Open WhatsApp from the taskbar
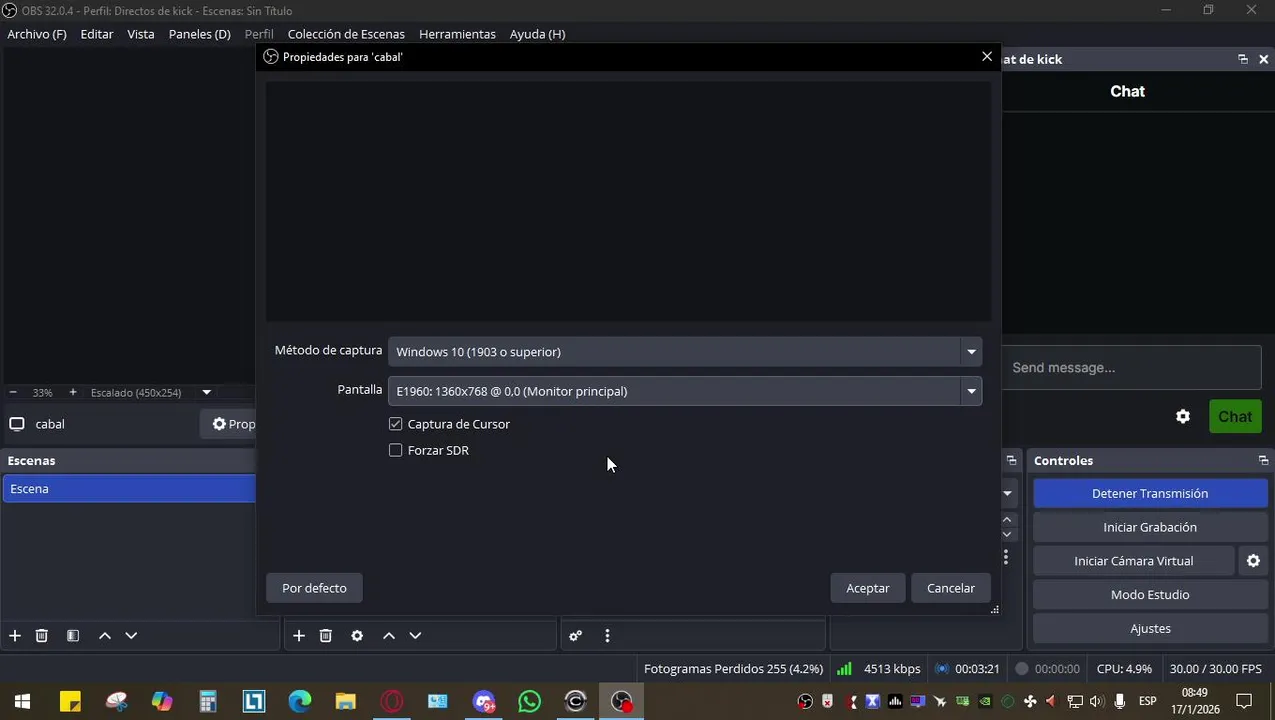This screenshot has width=1275, height=720. [x=529, y=701]
